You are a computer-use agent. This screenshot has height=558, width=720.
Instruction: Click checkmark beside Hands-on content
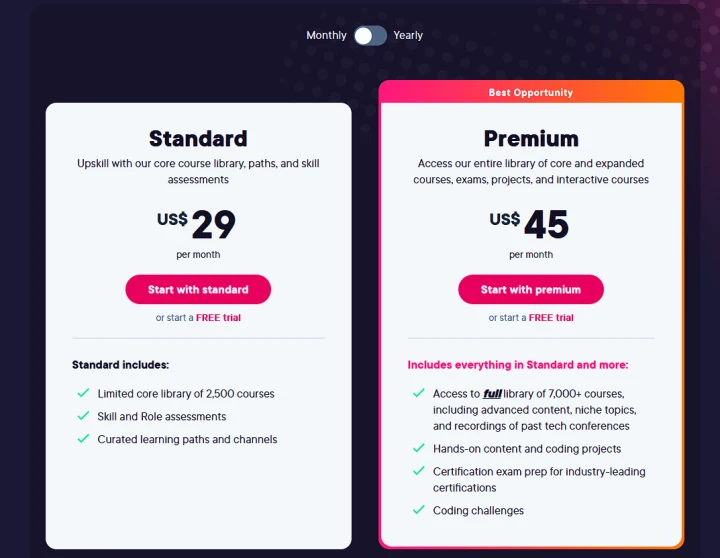coord(419,448)
